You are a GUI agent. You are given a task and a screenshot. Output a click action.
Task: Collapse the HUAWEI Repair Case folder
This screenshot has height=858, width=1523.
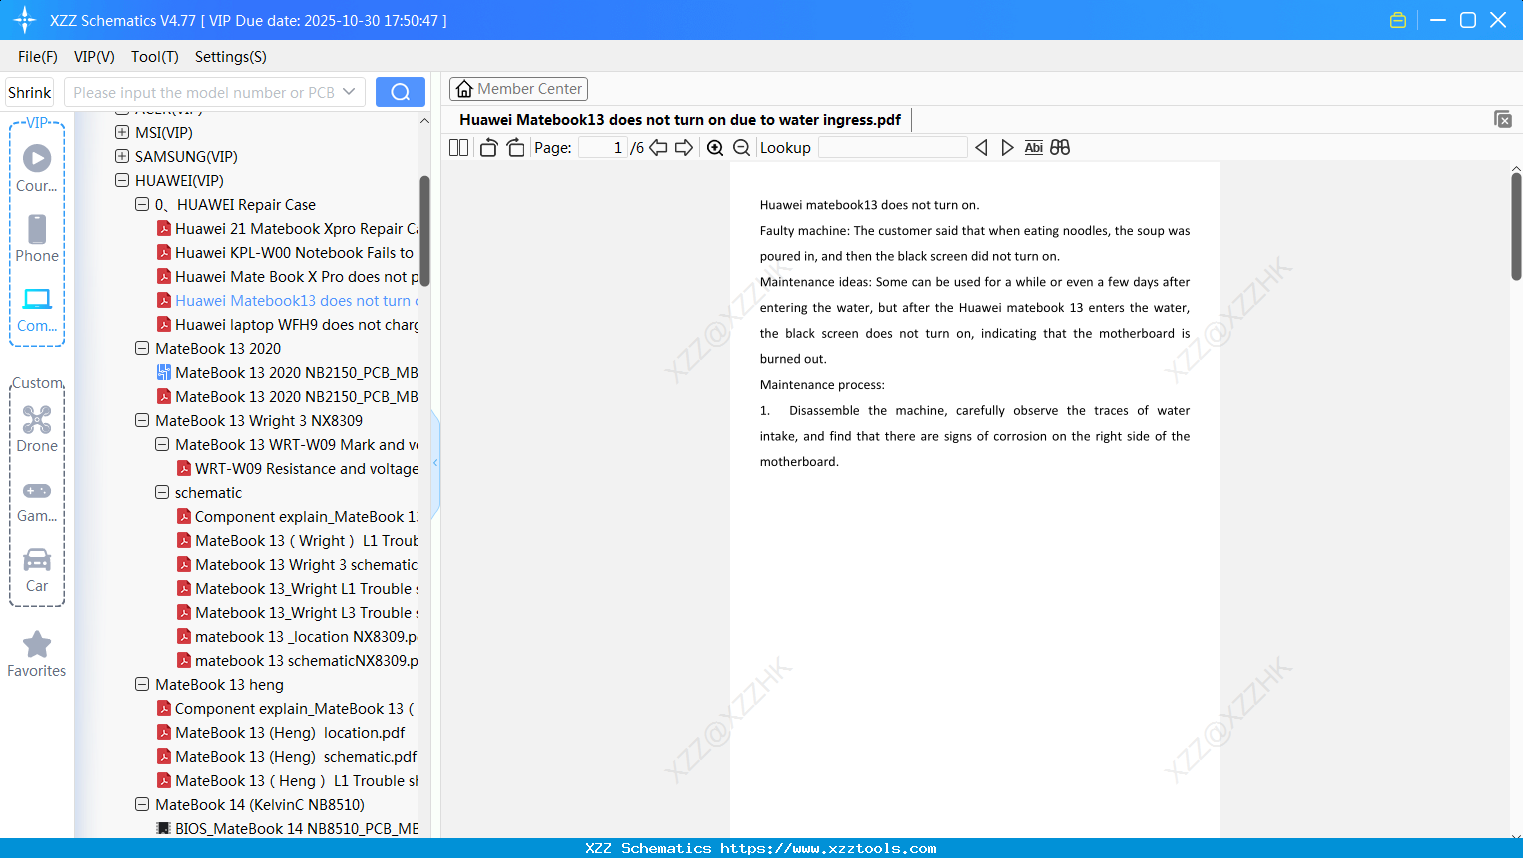click(x=142, y=204)
